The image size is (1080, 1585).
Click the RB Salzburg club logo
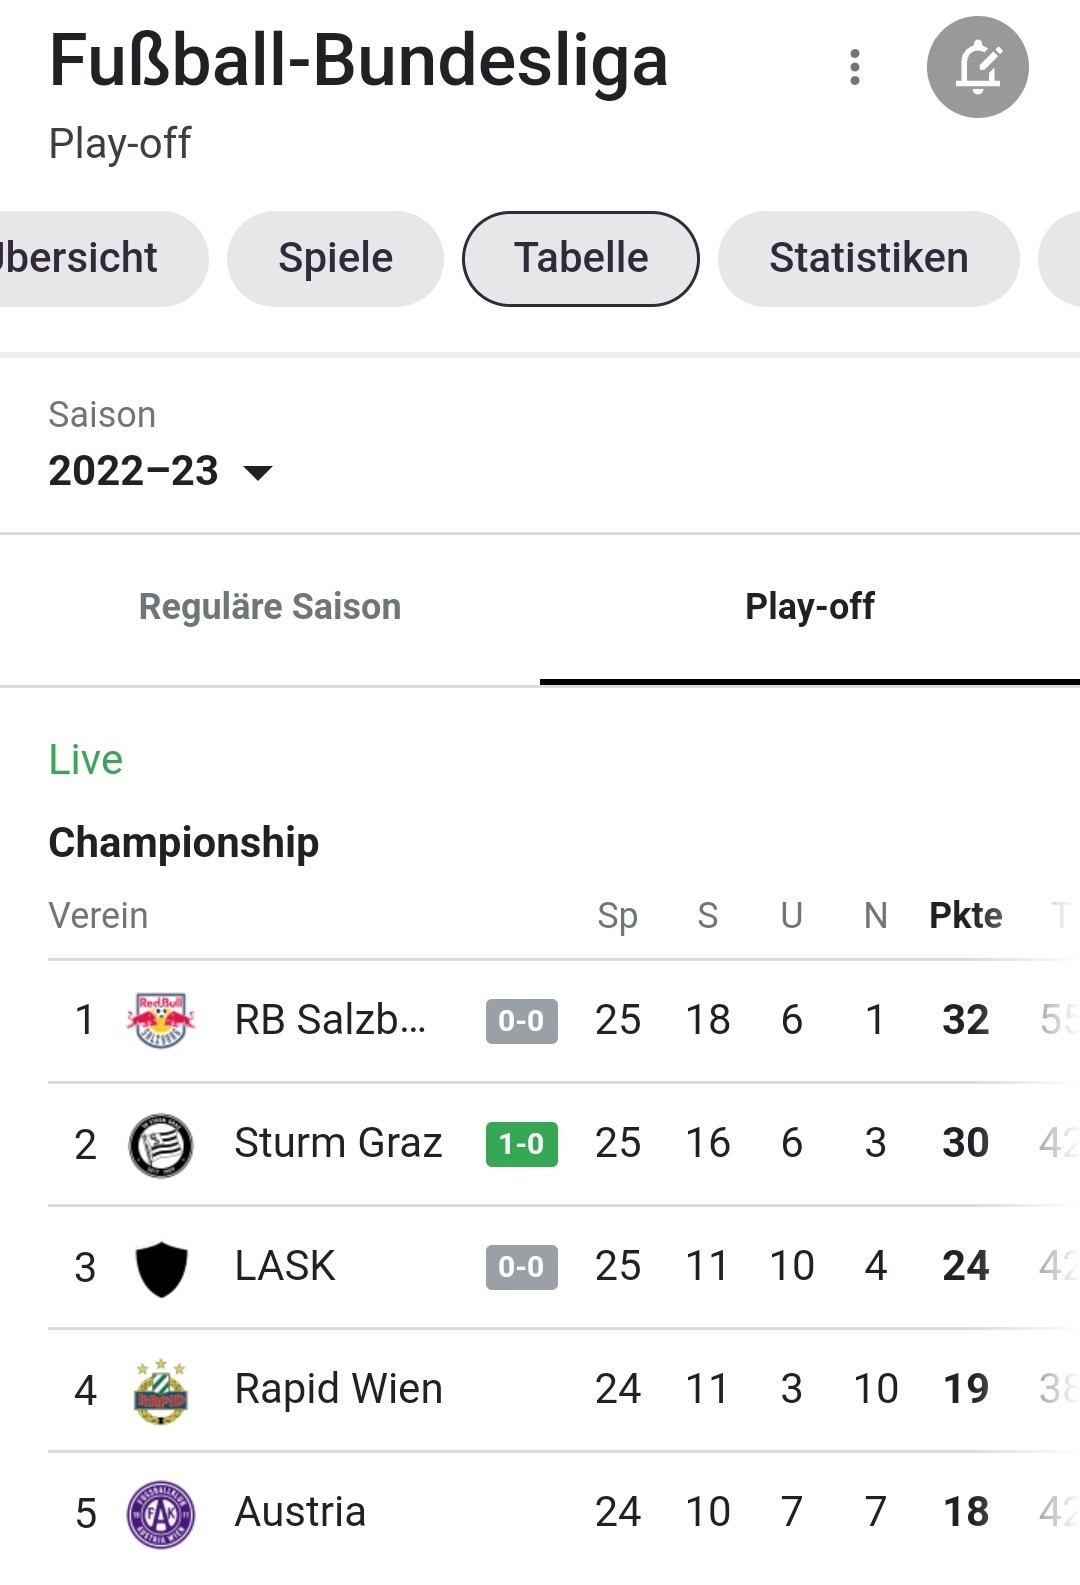(161, 1020)
